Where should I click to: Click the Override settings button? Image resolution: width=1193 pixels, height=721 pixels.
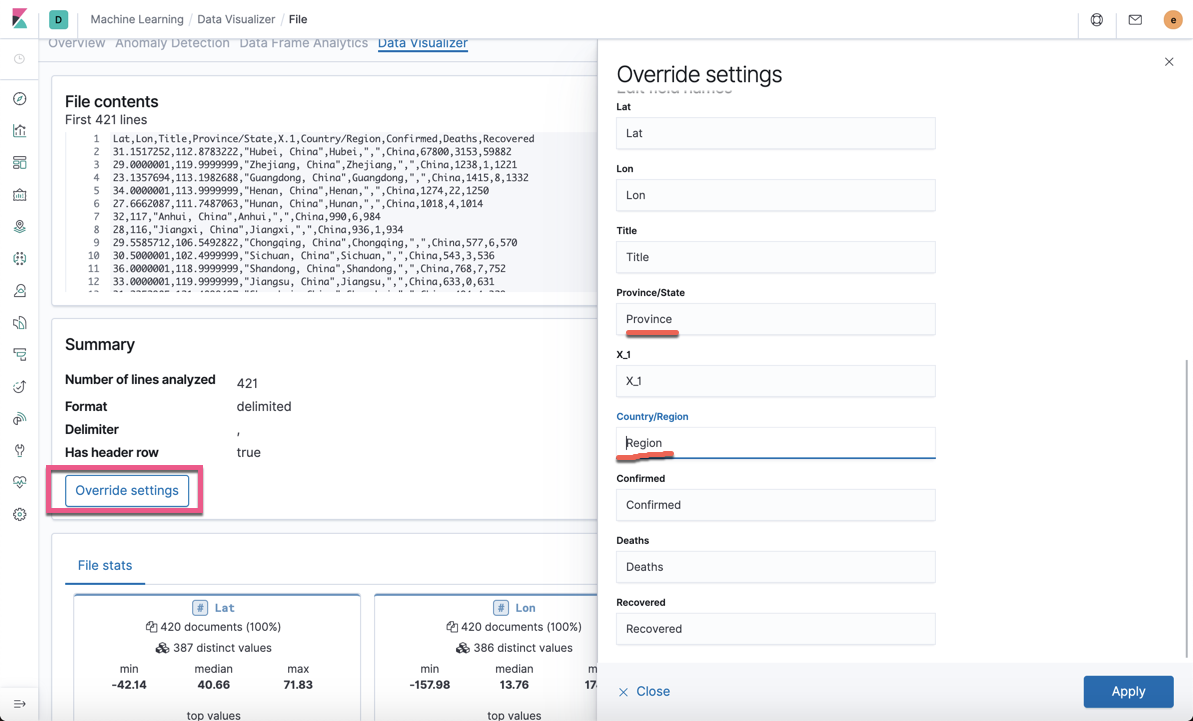point(126,490)
